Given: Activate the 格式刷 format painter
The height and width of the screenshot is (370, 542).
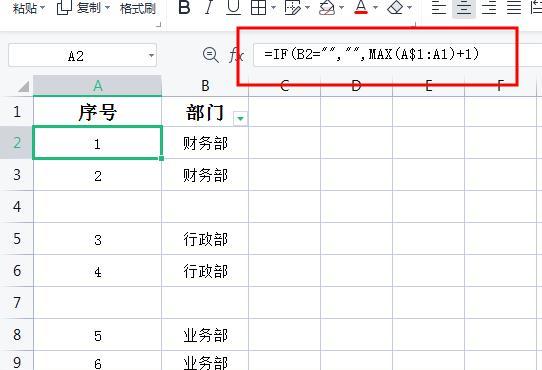Looking at the screenshot, I should point(138,8).
